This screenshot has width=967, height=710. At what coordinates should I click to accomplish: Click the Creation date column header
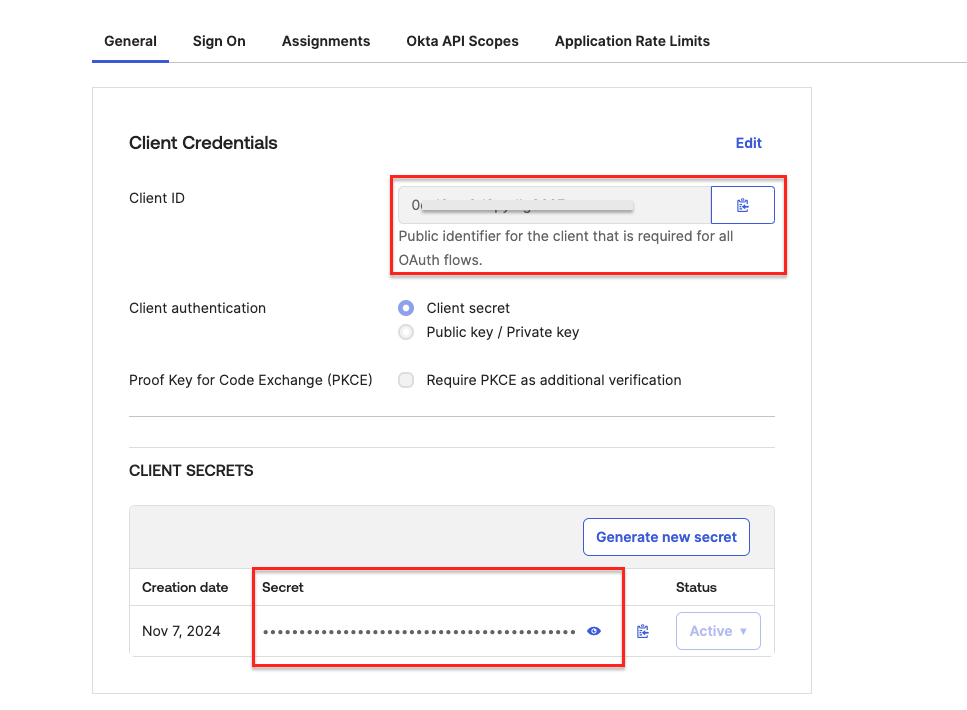[x=185, y=587]
